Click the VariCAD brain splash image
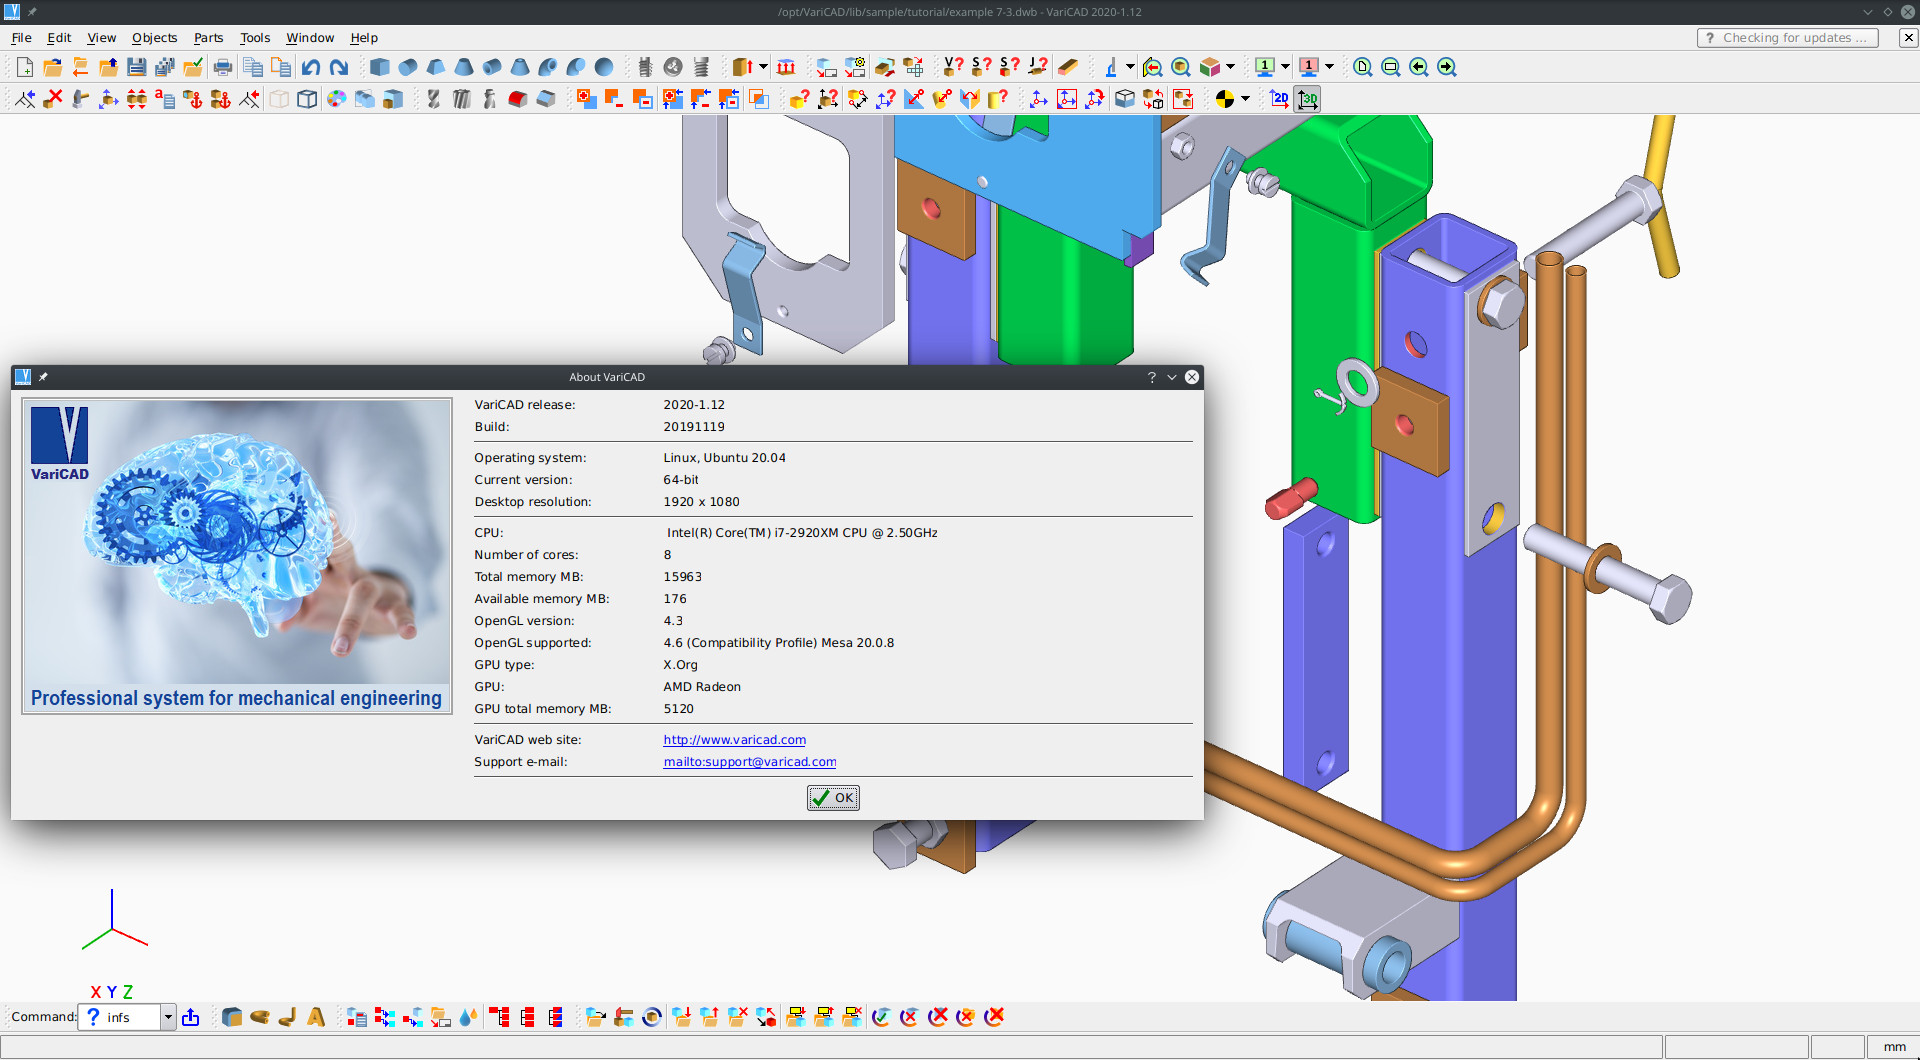This screenshot has height=1060, width=1920. pyautogui.click(x=237, y=556)
